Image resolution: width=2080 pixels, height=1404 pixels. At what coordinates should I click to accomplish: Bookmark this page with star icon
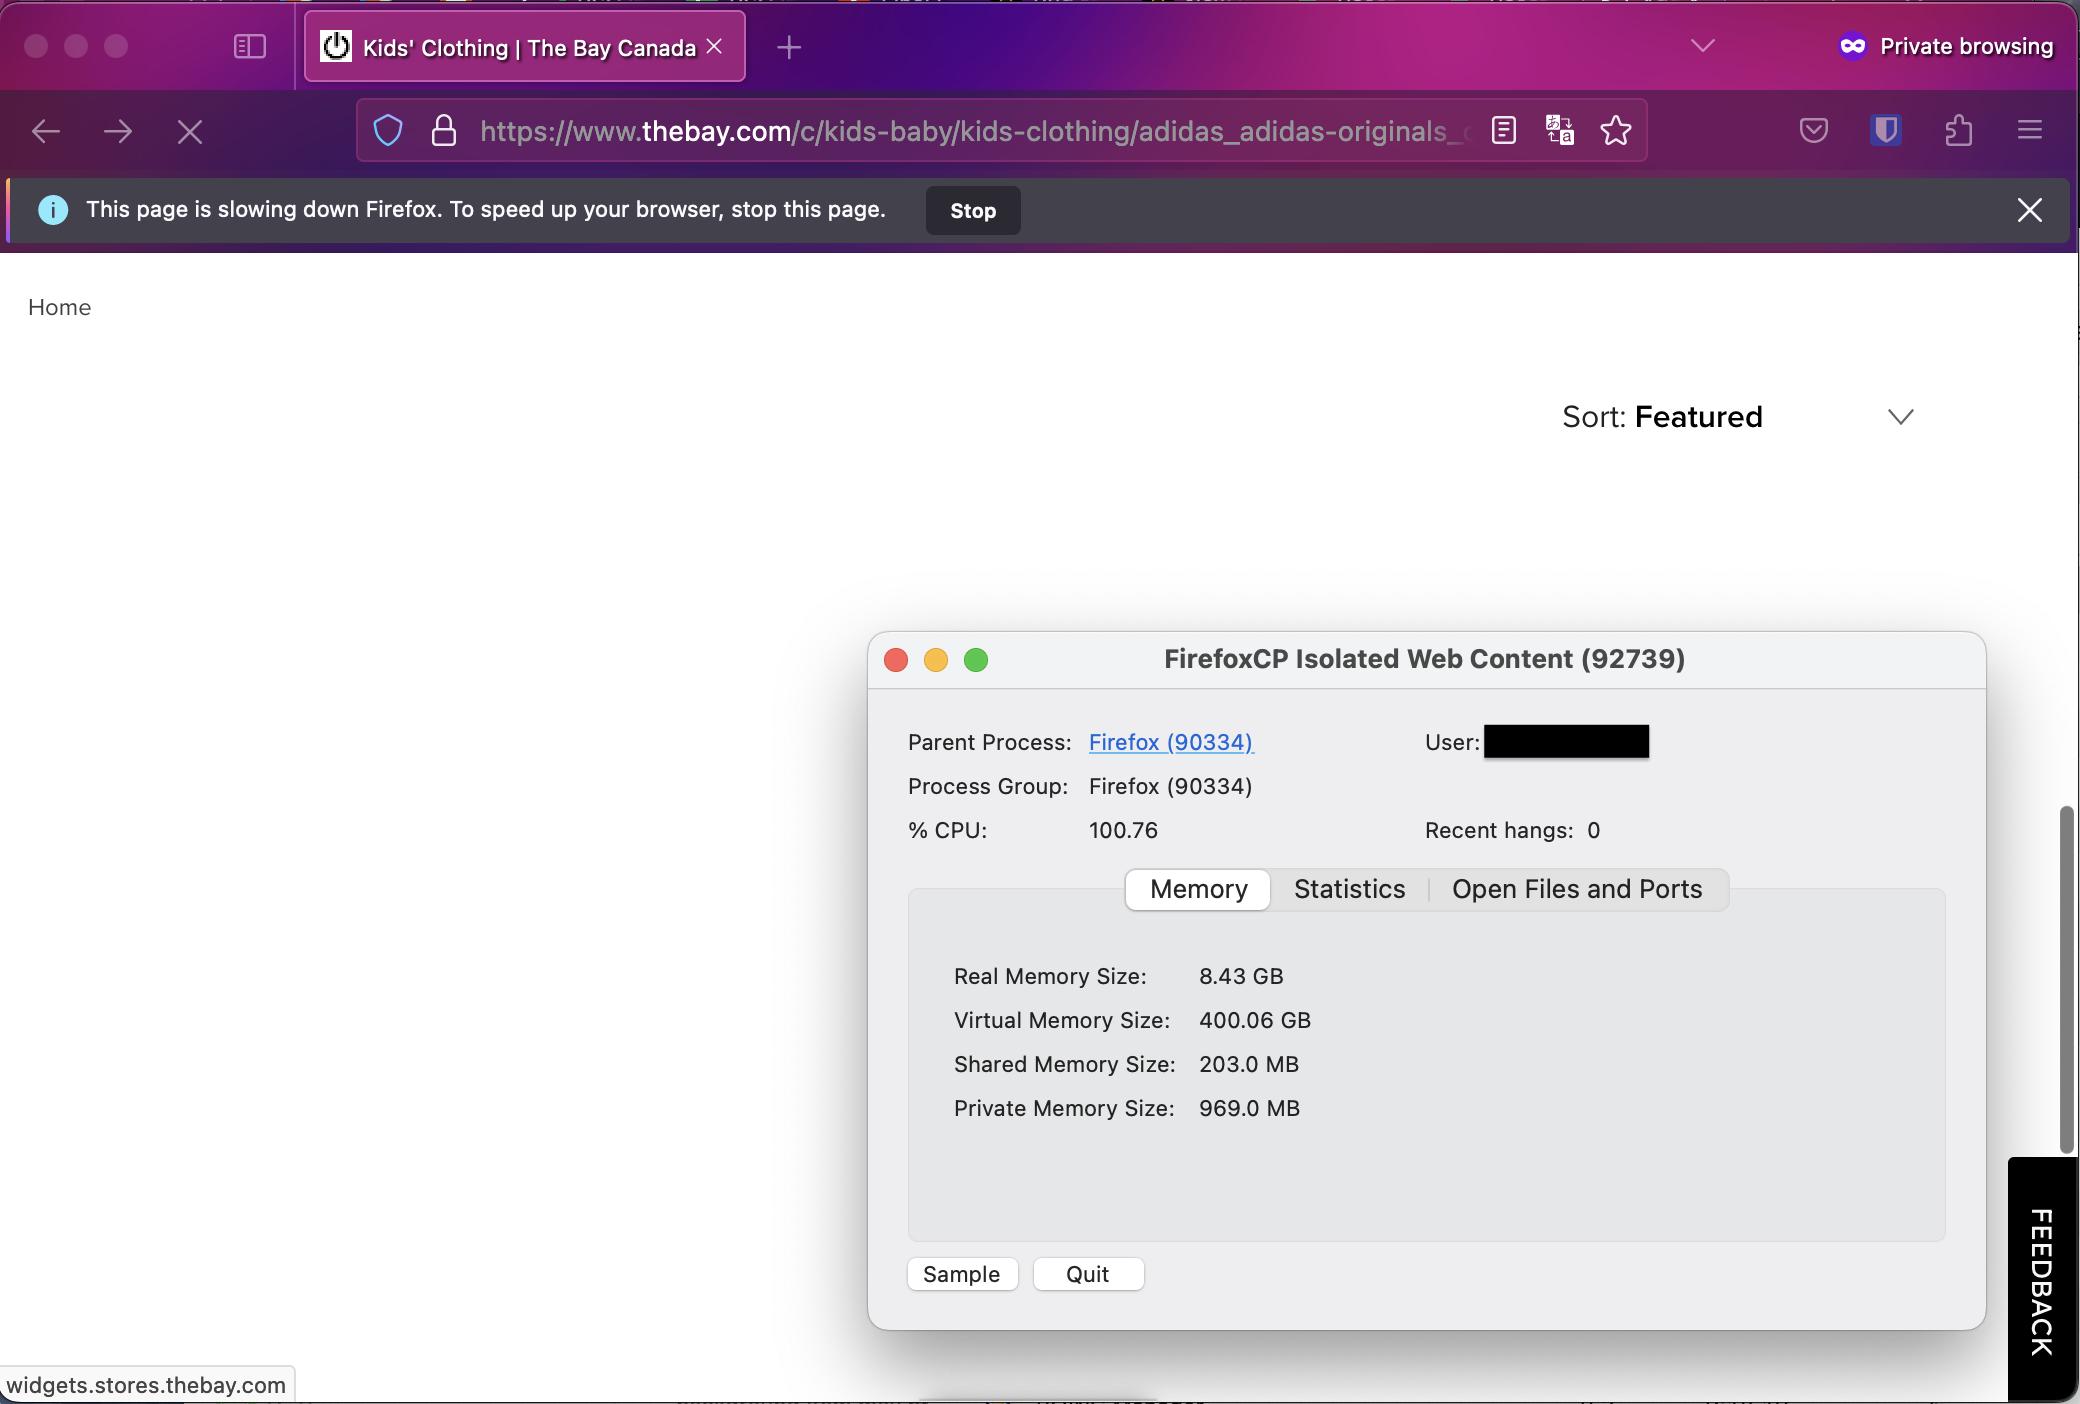1616,130
